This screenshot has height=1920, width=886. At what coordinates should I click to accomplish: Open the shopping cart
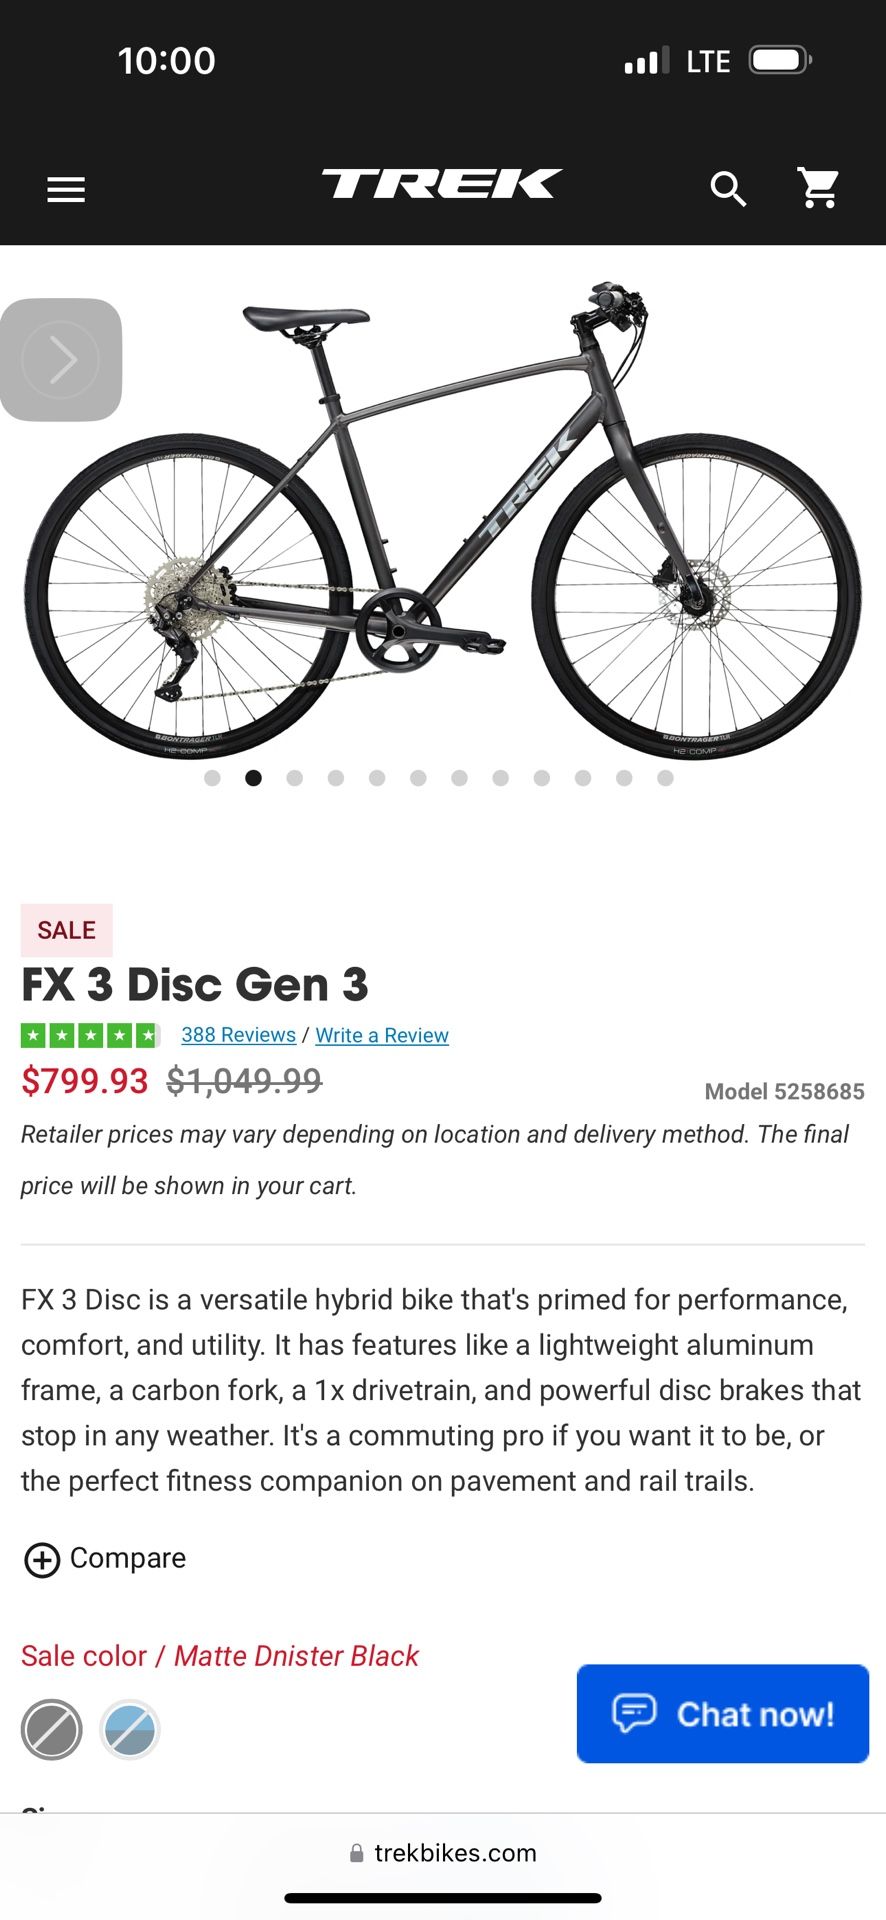point(818,188)
